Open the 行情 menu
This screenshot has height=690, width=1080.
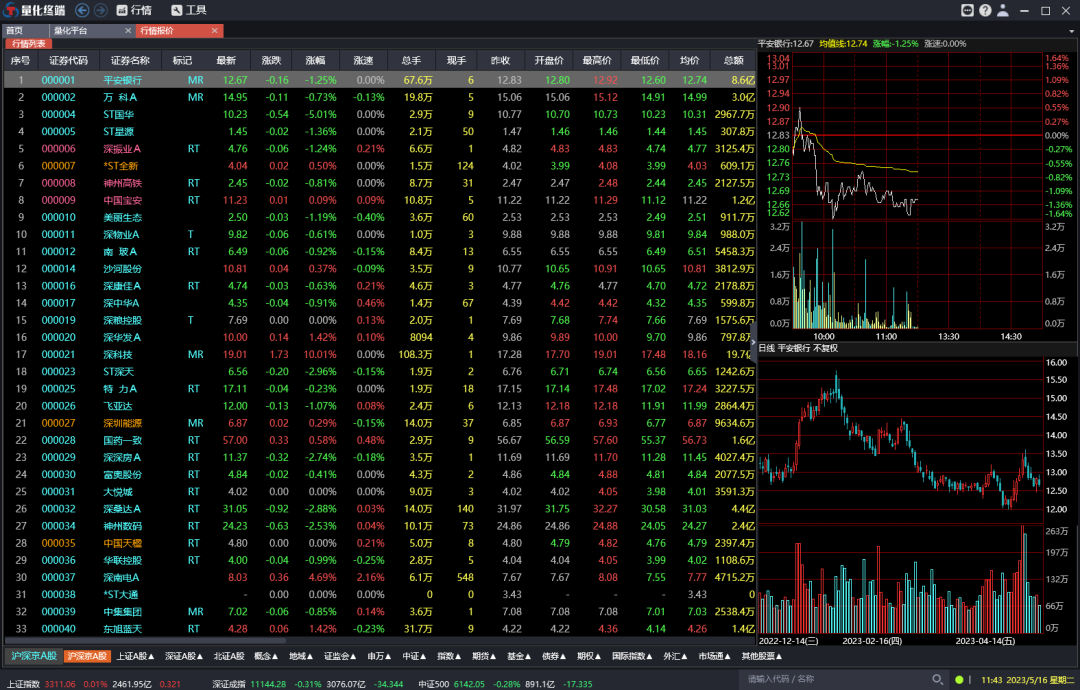135,10
